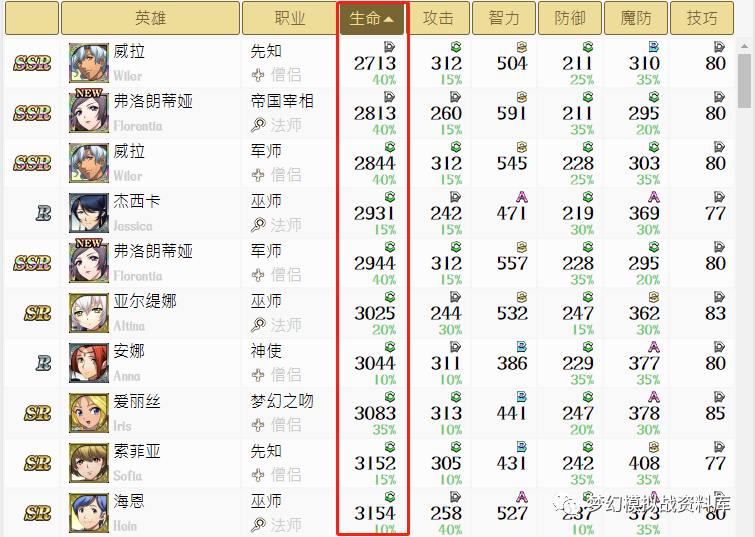Click 僧侣 cross icon in 威拉 先知 row
This screenshot has height=537, width=755.
(x=258, y=75)
